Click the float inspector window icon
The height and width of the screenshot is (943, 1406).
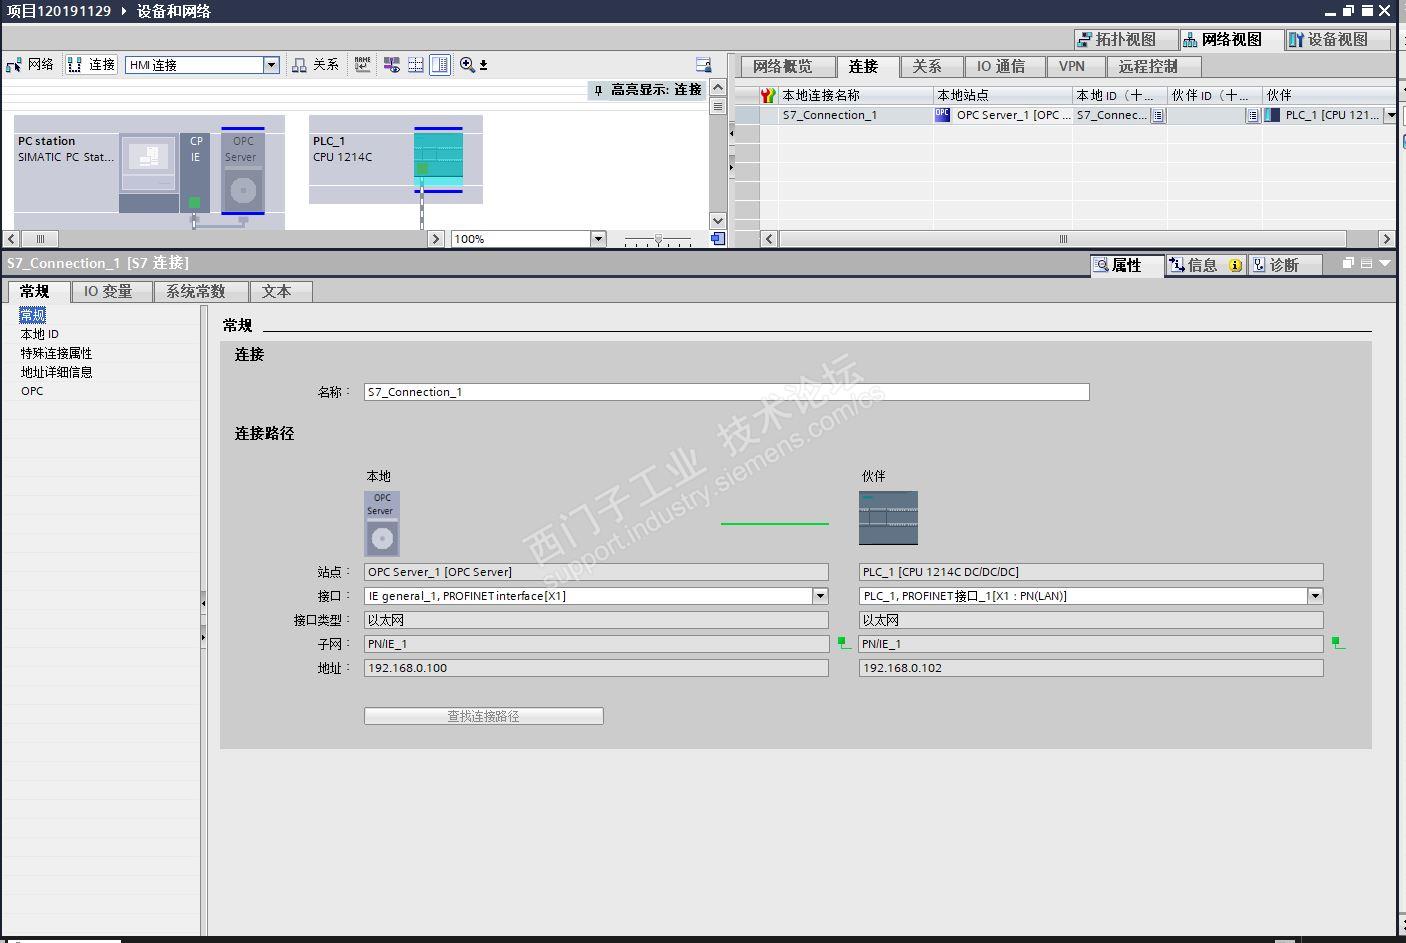coord(1348,264)
